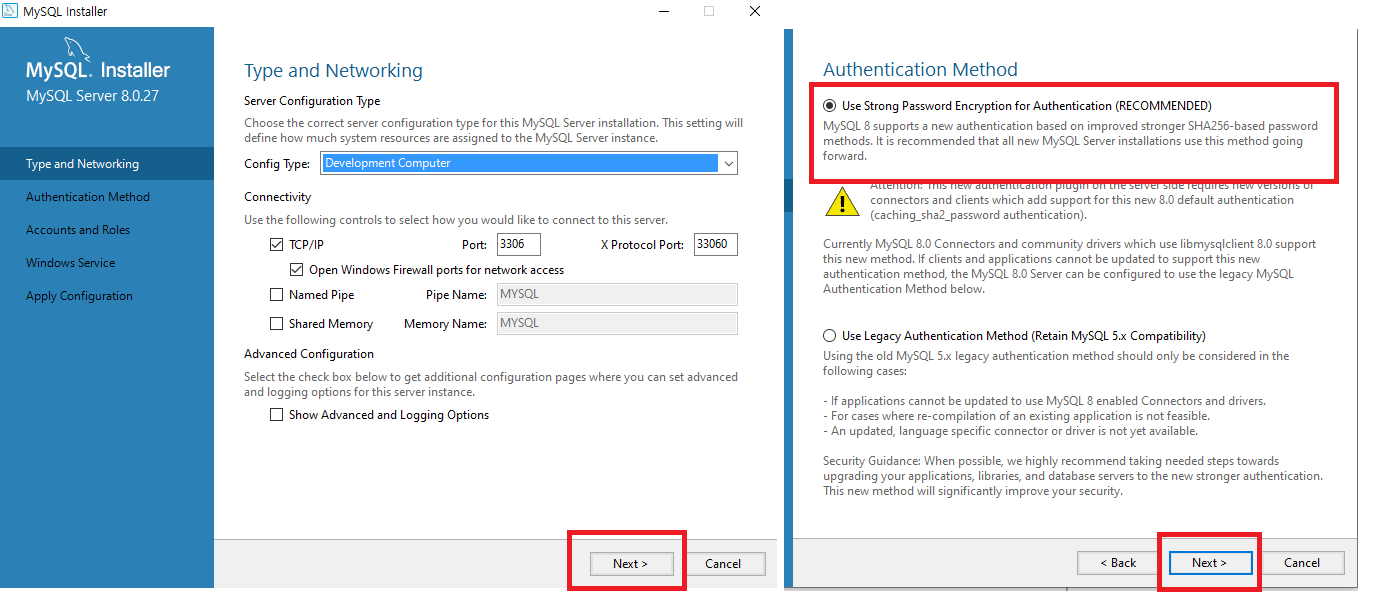This screenshot has height=606, width=1381.
Task: Go to Type and Networking step
Action: [x=107, y=164]
